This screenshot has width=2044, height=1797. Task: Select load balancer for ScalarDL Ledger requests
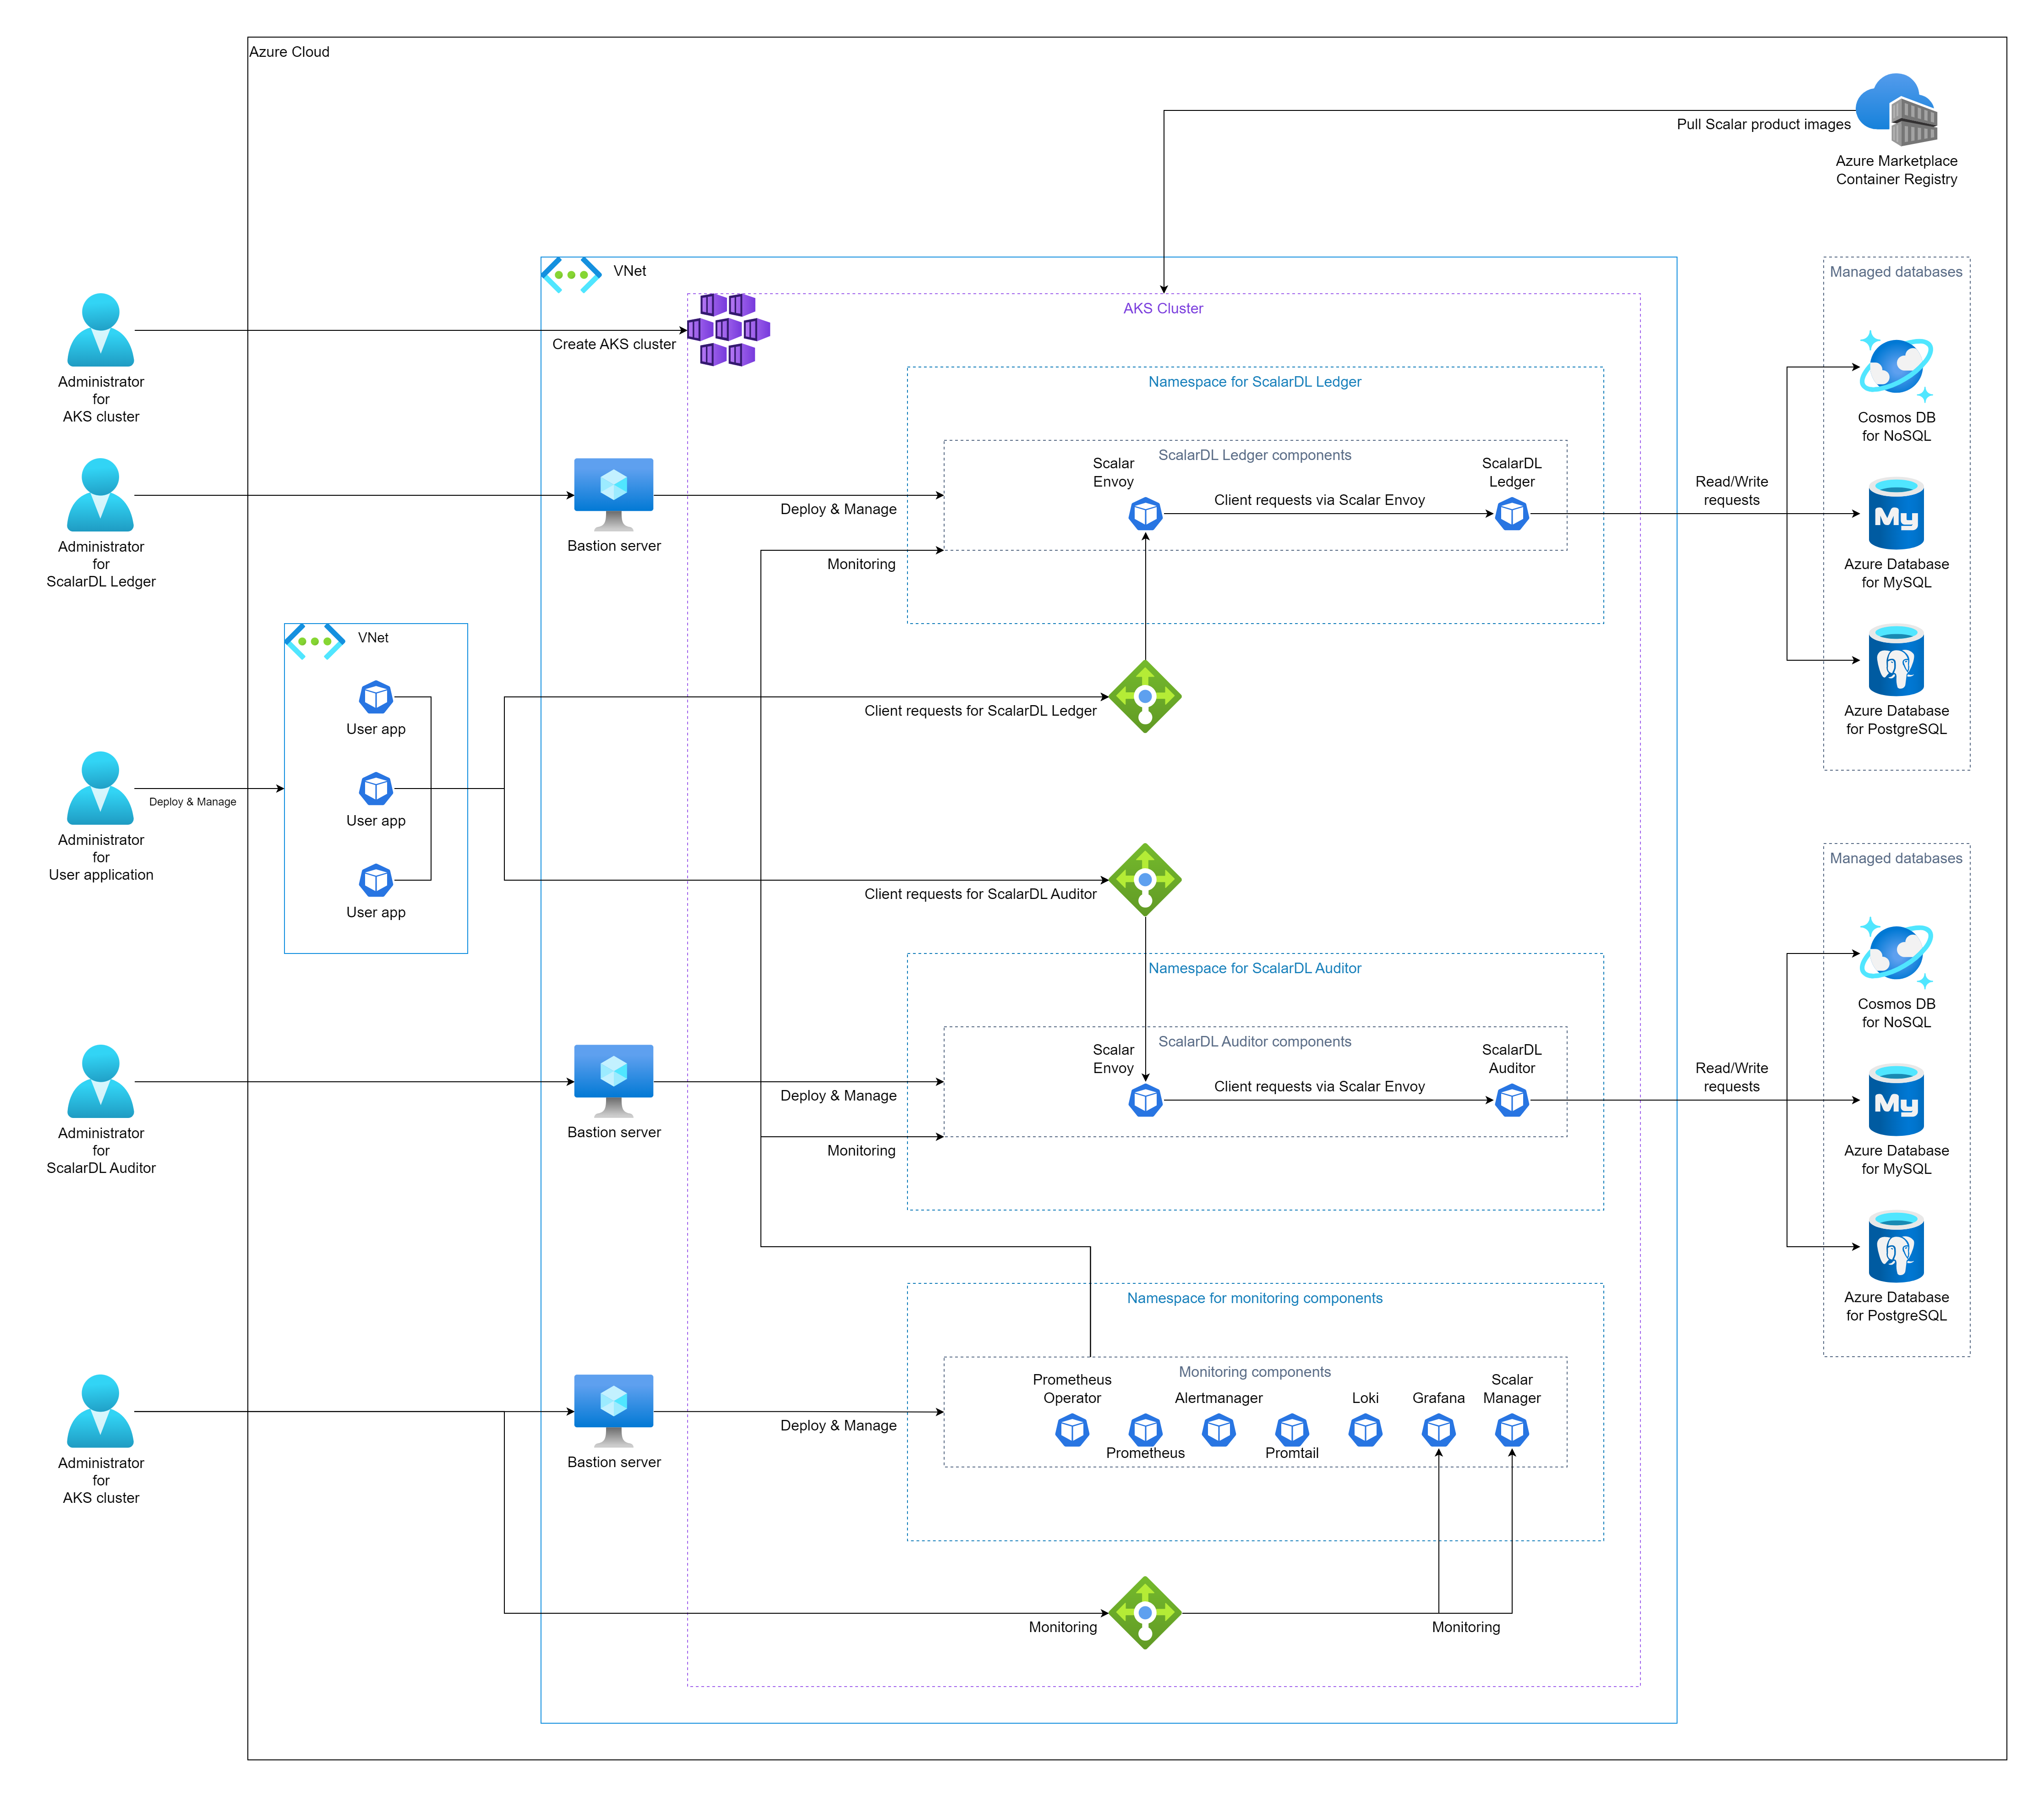click(1145, 697)
